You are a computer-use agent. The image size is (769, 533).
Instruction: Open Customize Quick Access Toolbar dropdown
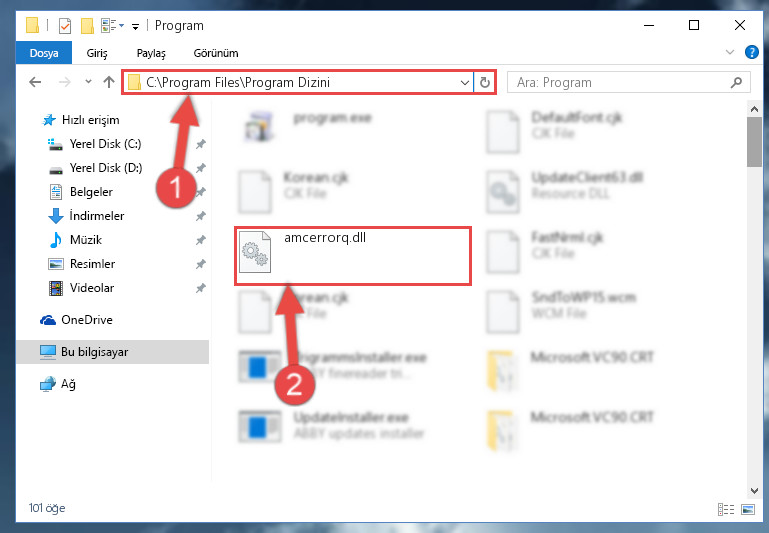point(135,26)
